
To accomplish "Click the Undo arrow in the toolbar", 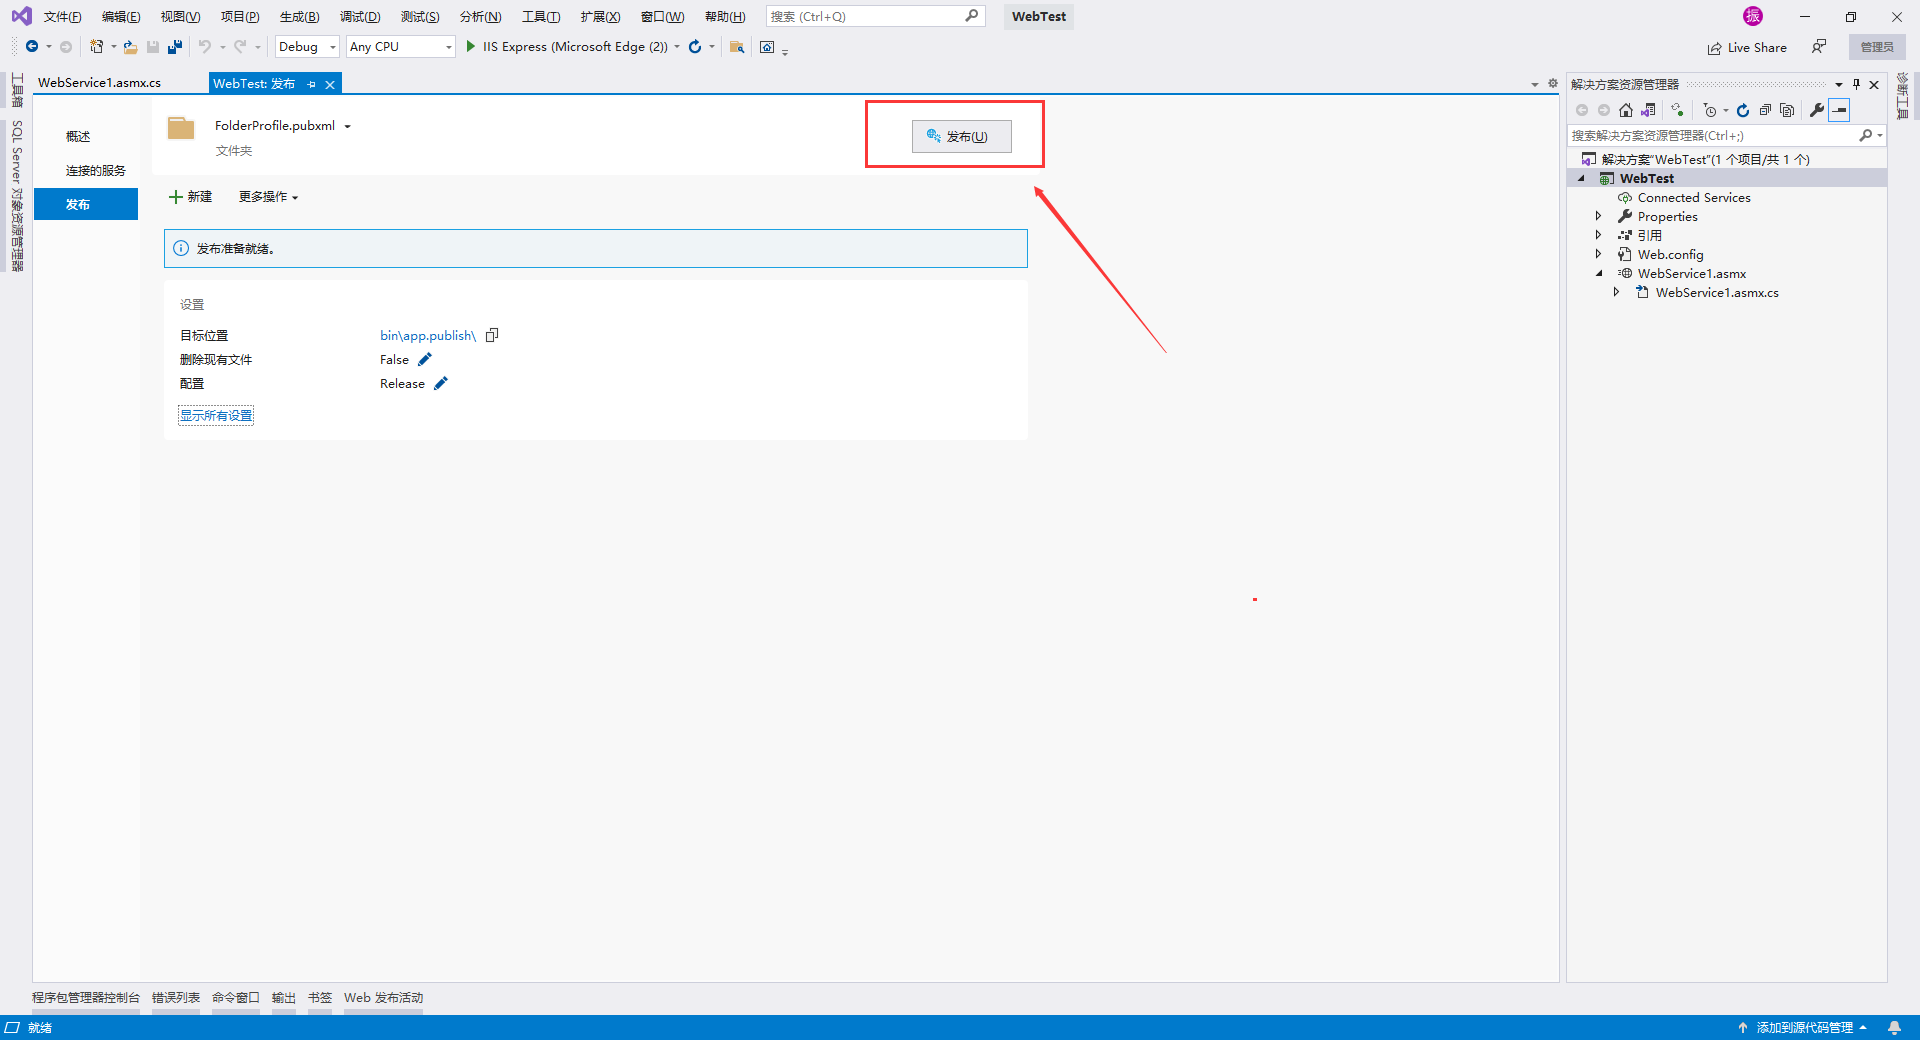I will (203, 46).
